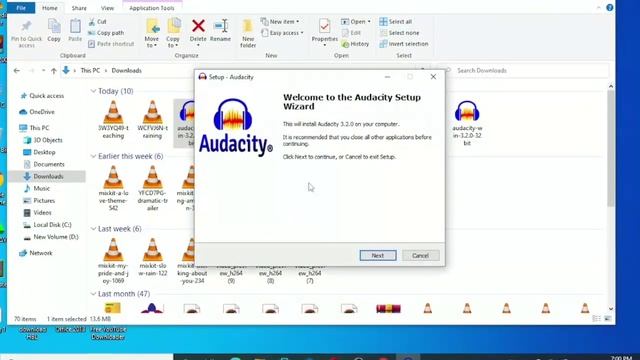Click Select all in ribbon

pyautogui.click(x=396, y=22)
